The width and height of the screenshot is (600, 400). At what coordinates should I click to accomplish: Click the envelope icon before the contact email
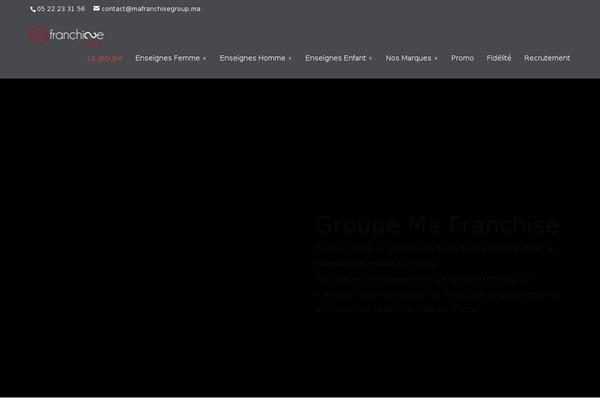point(96,8)
